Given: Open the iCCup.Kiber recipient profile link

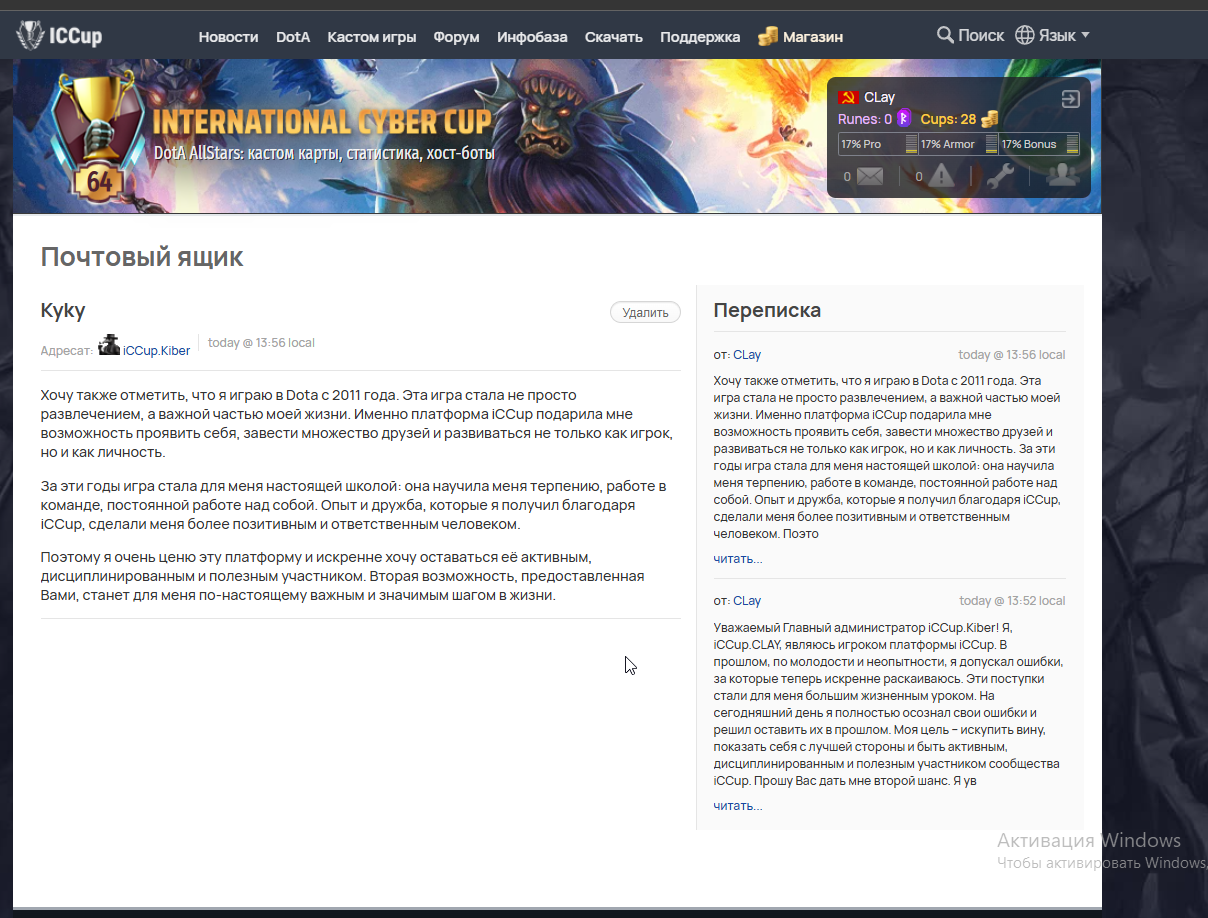Looking at the screenshot, I should (x=156, y=350).
